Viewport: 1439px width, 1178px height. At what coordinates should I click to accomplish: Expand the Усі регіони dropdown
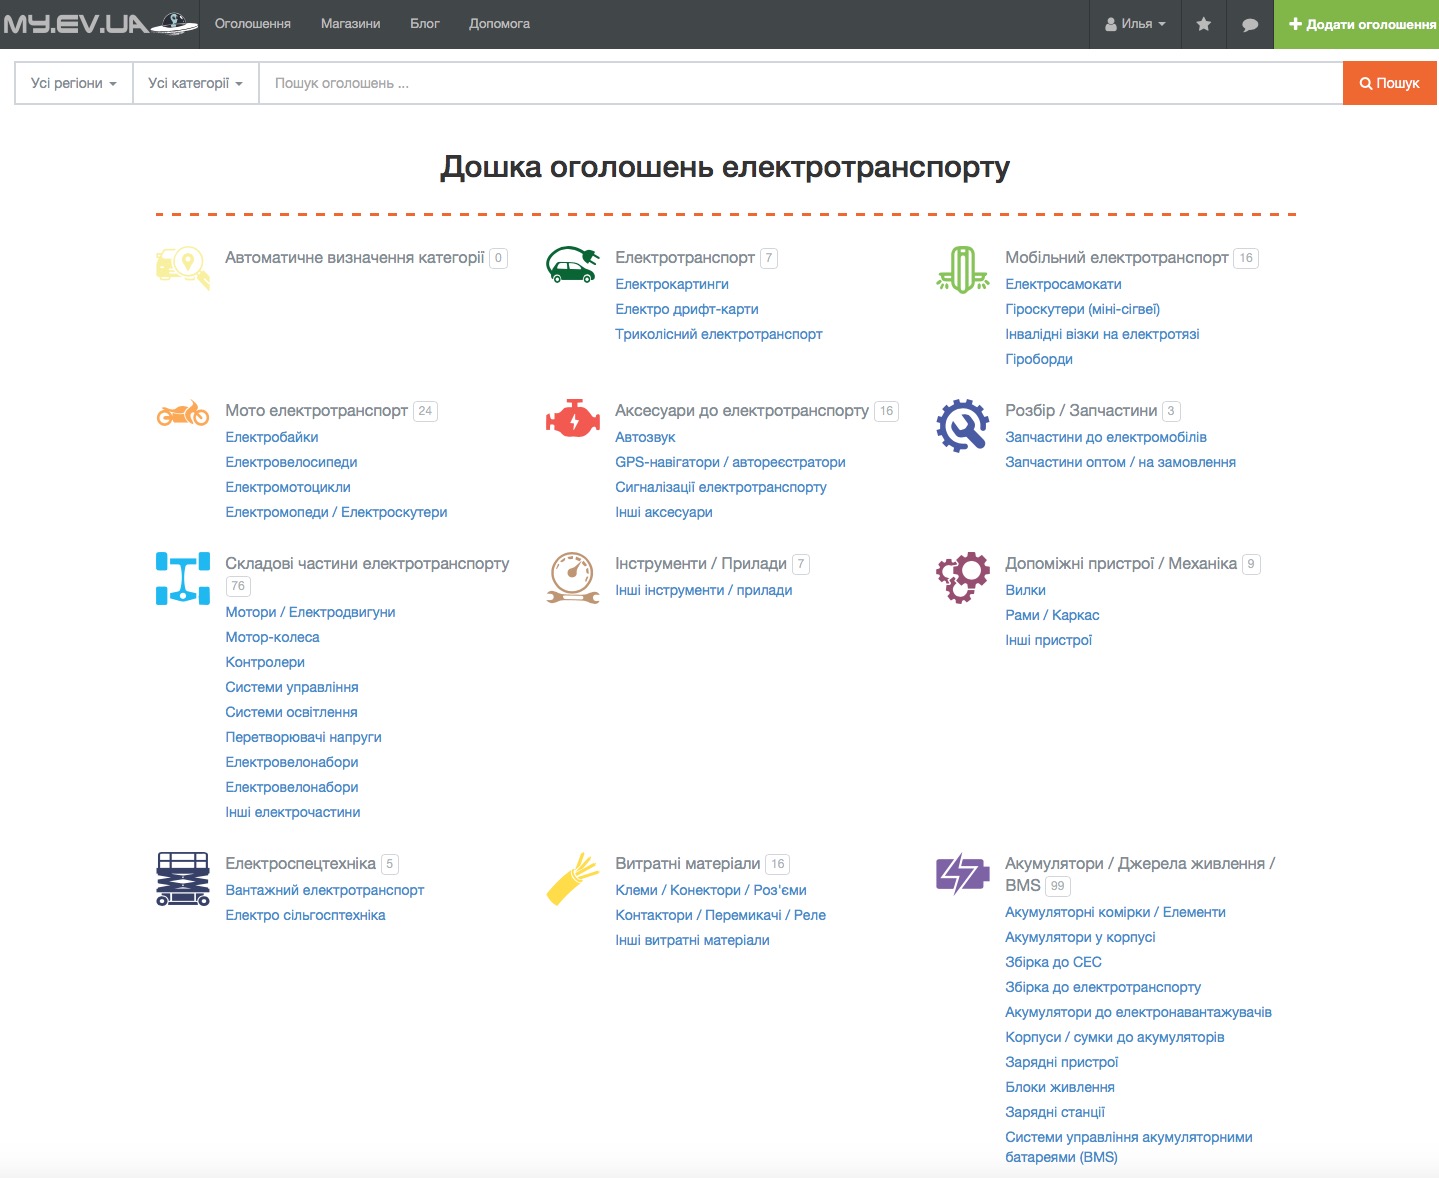[x=73, y=83]
